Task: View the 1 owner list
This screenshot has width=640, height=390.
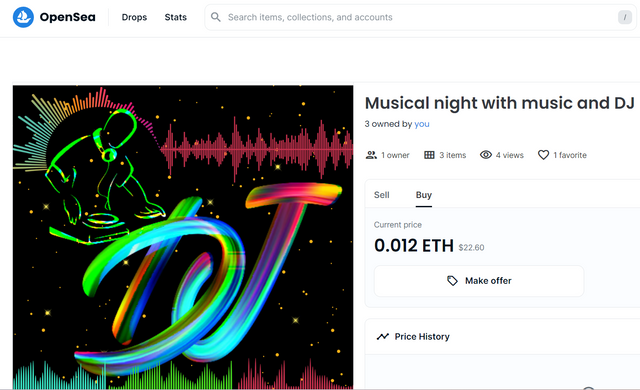Action: (395, 155)
